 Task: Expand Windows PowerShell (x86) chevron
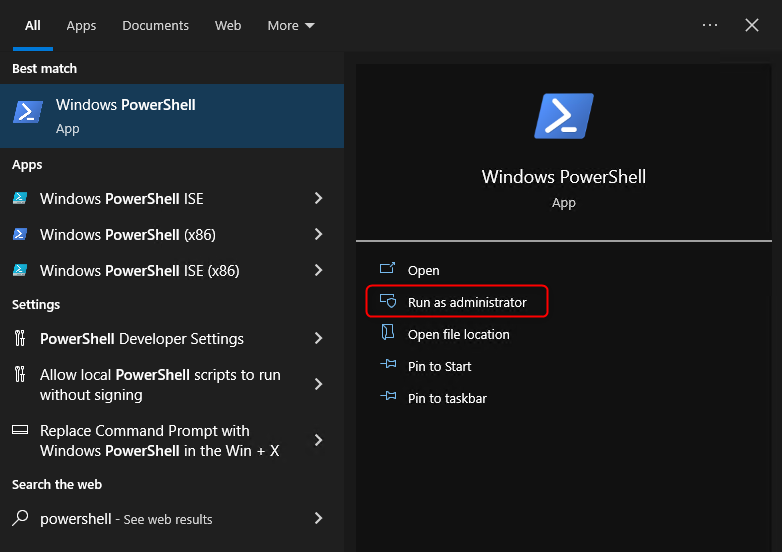point(318,234)
